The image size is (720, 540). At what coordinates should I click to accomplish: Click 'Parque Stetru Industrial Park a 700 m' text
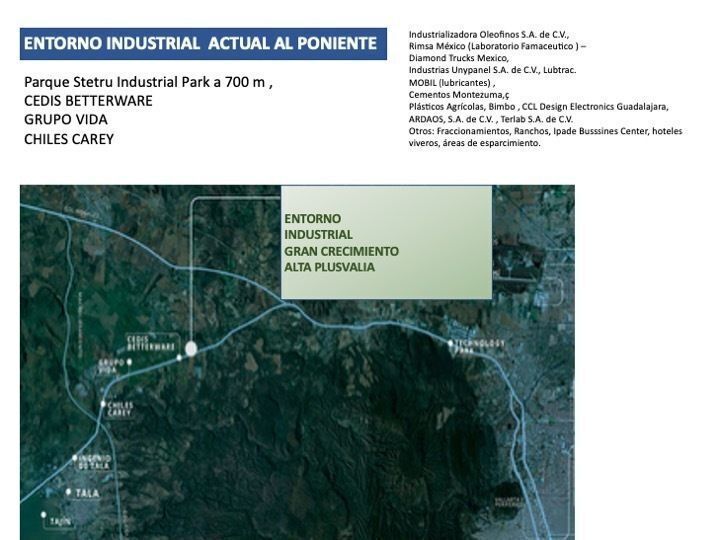click(148, 82)
